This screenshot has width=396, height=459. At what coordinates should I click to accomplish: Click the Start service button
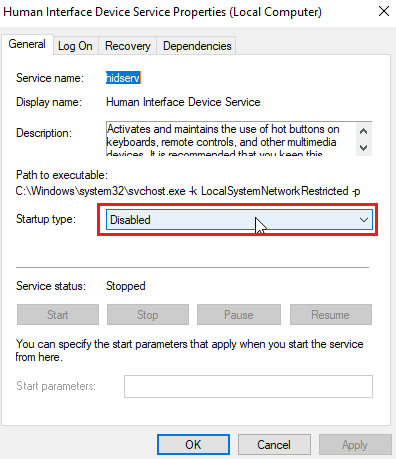click(58, 315)
